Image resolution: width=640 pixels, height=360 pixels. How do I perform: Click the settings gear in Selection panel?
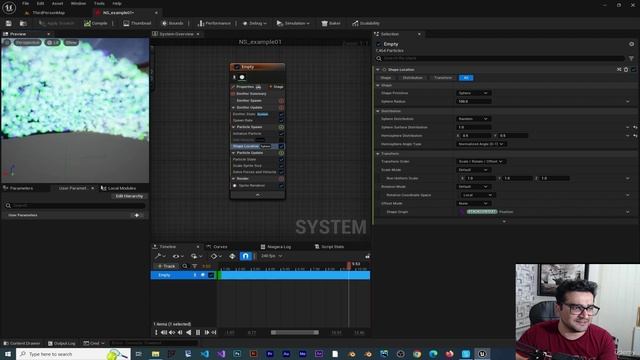click(x=631, y=44)
